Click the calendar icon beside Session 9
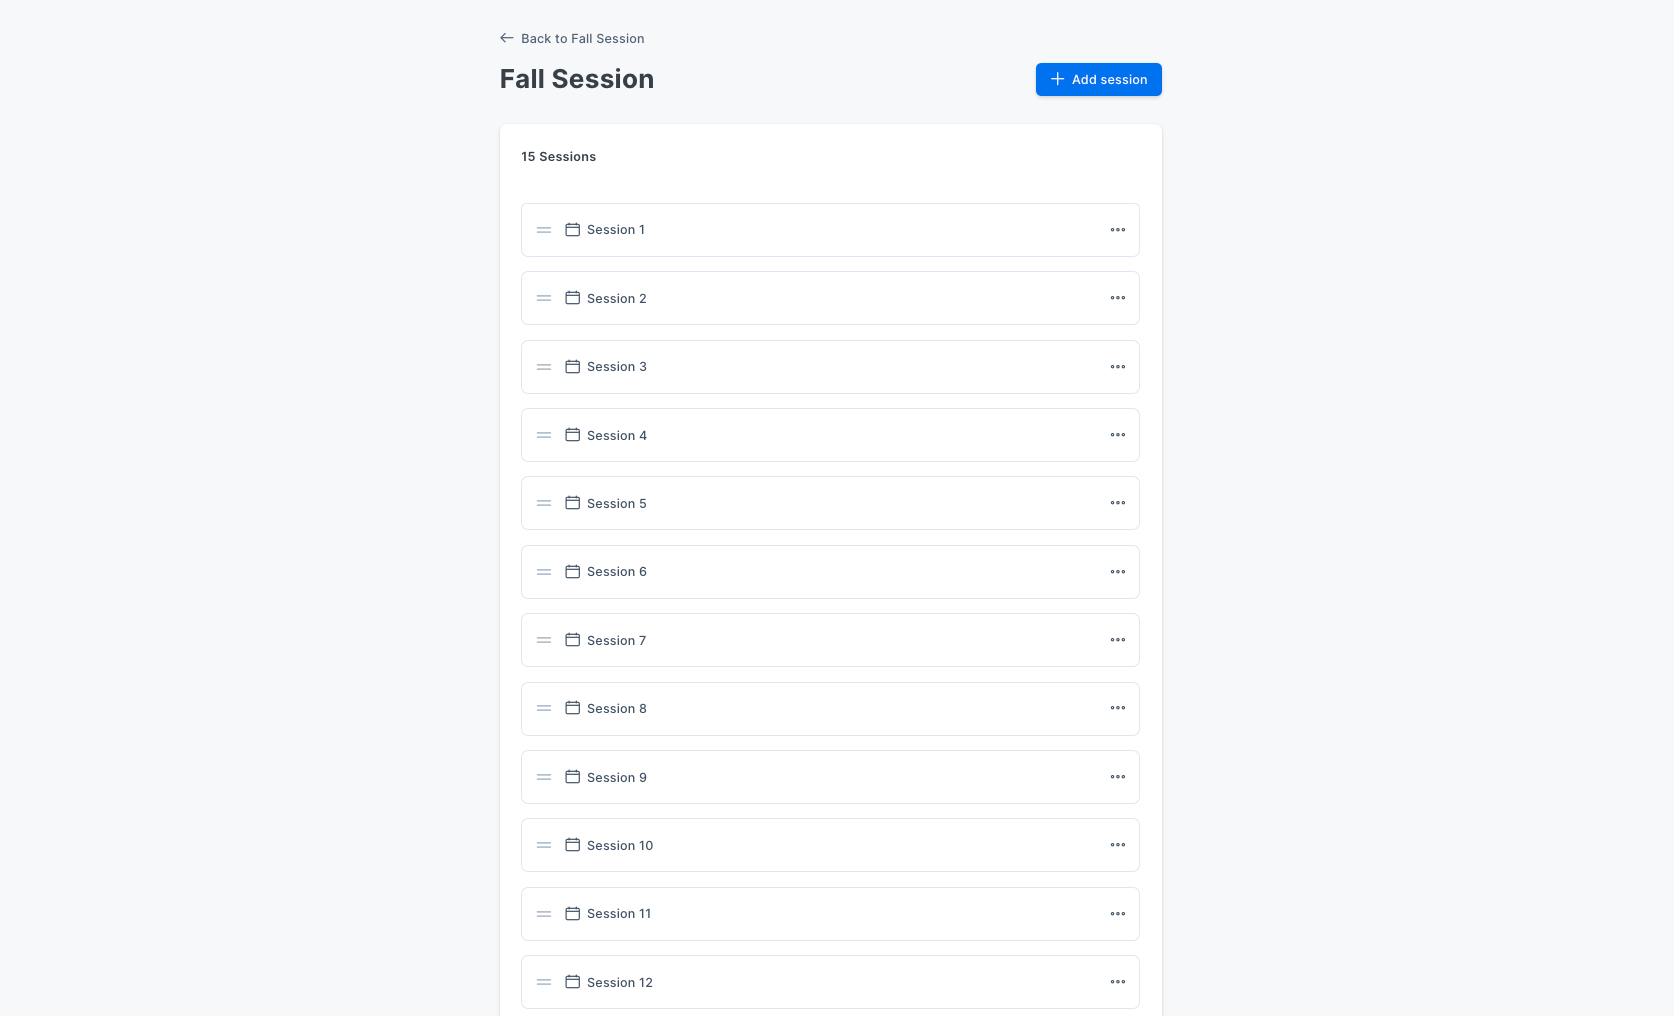1674x1016 pixels. tap(573, 777)
